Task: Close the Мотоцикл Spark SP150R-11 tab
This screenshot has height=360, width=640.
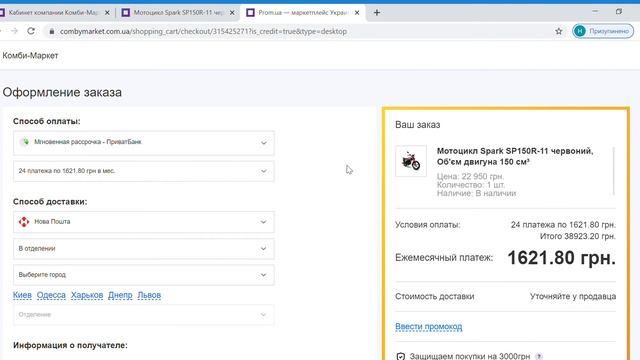Action: point(232,13)
